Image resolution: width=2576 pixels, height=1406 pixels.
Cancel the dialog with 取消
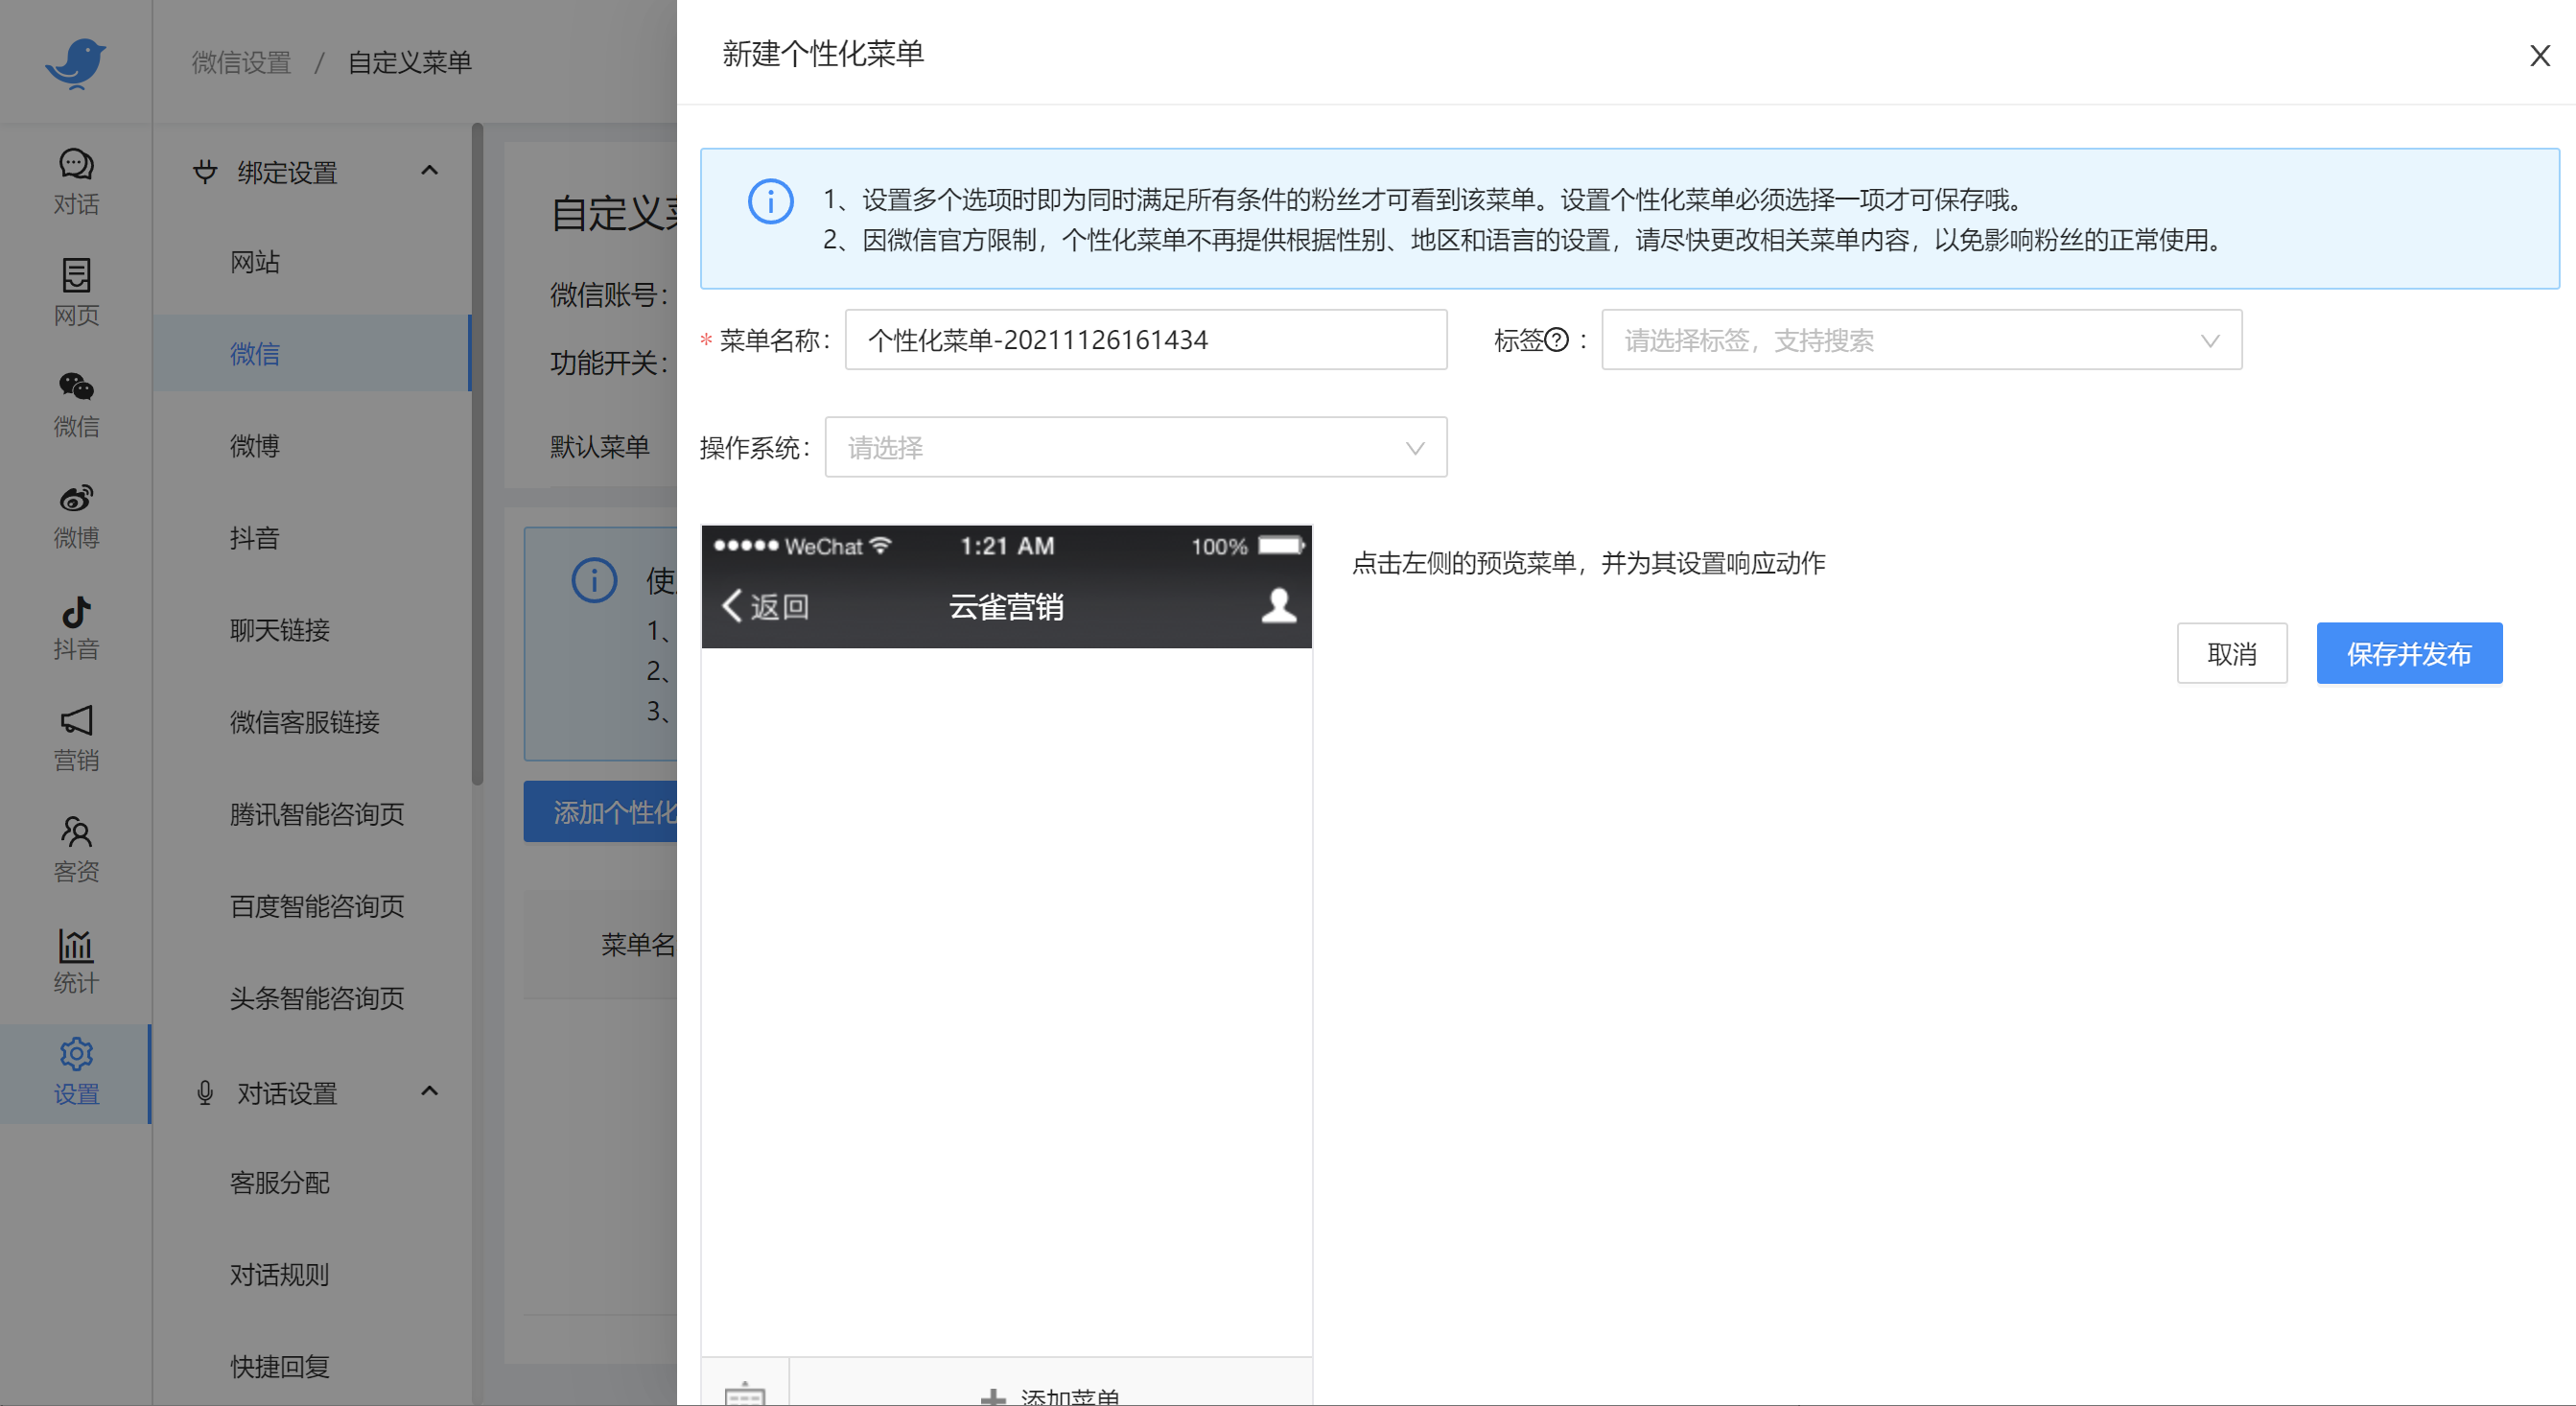pyautogui.click(x=2232, y=653)
